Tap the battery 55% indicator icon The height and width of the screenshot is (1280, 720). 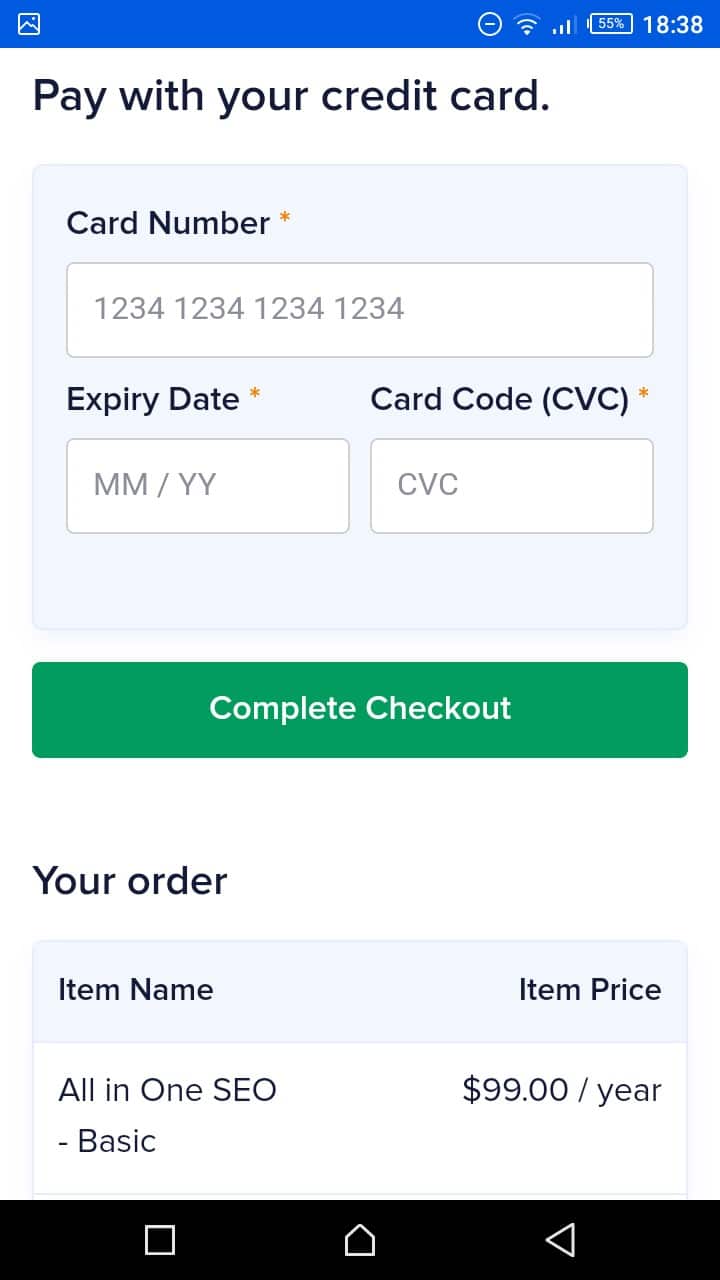click(611, 24)
